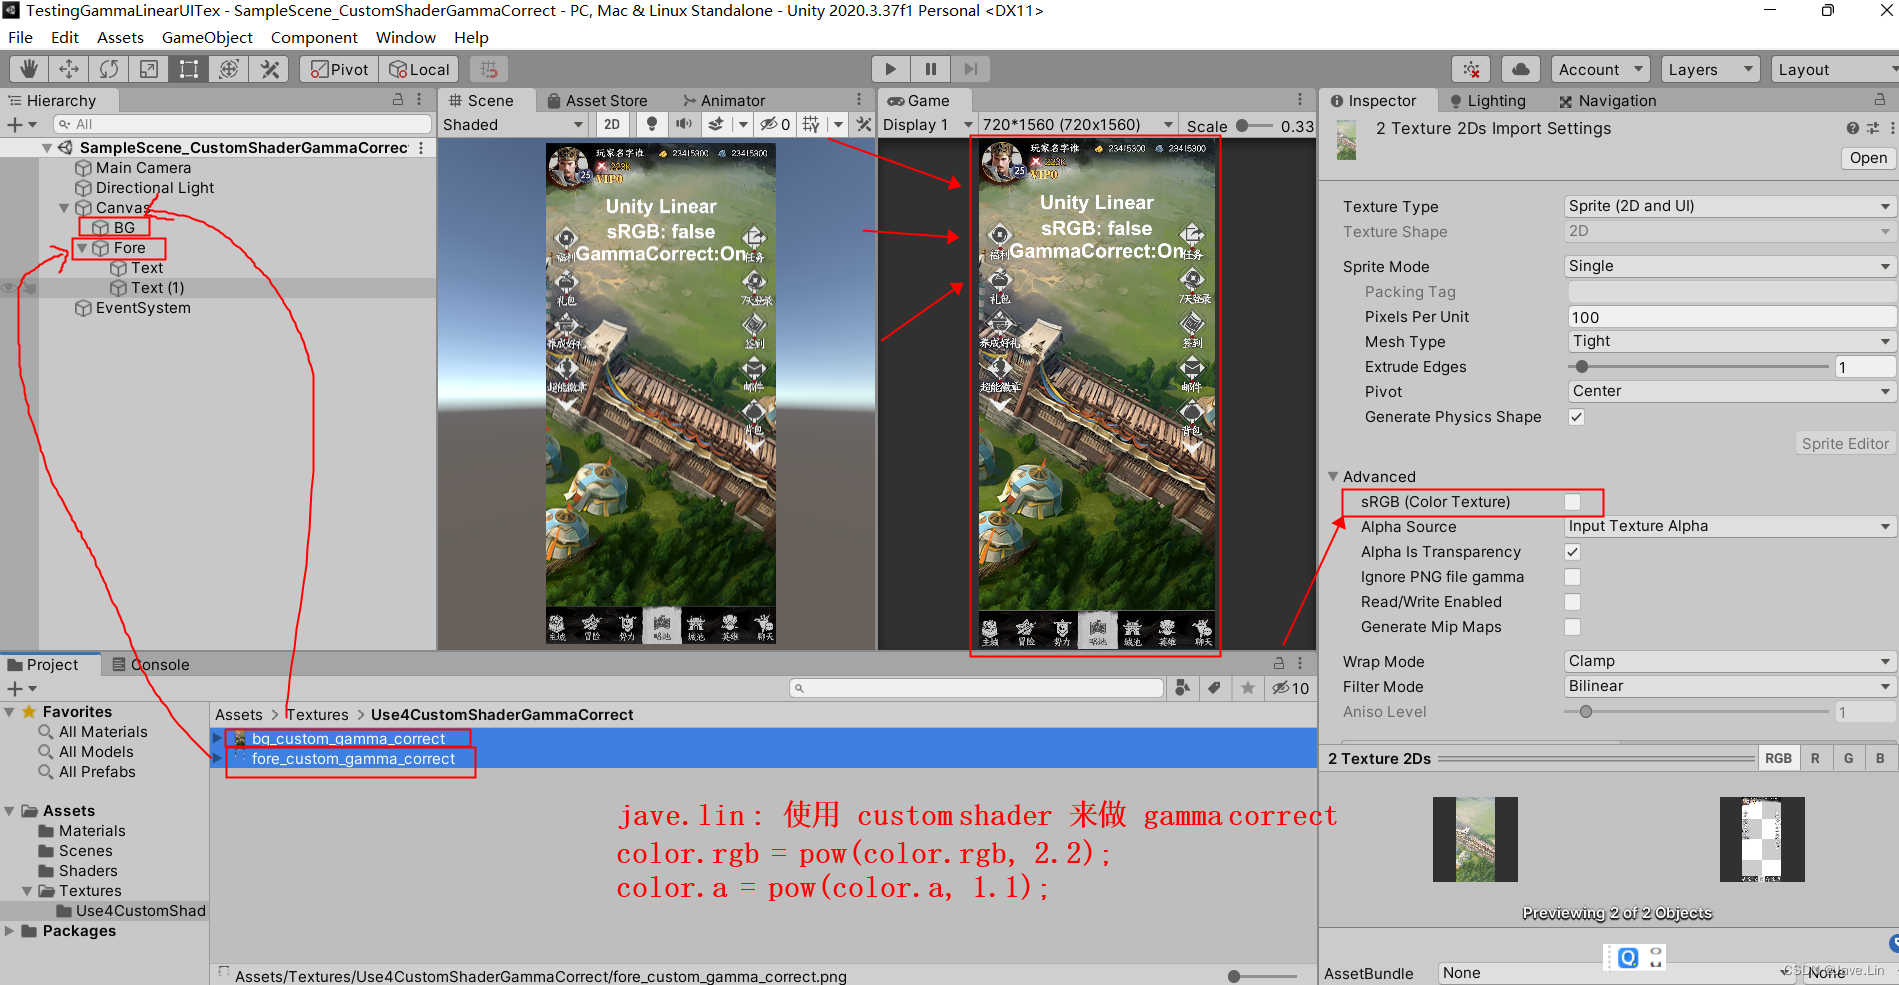
Task: Open the Wrap Mode dropdown set to Clamp
Action: click(x=1728, y=661)
